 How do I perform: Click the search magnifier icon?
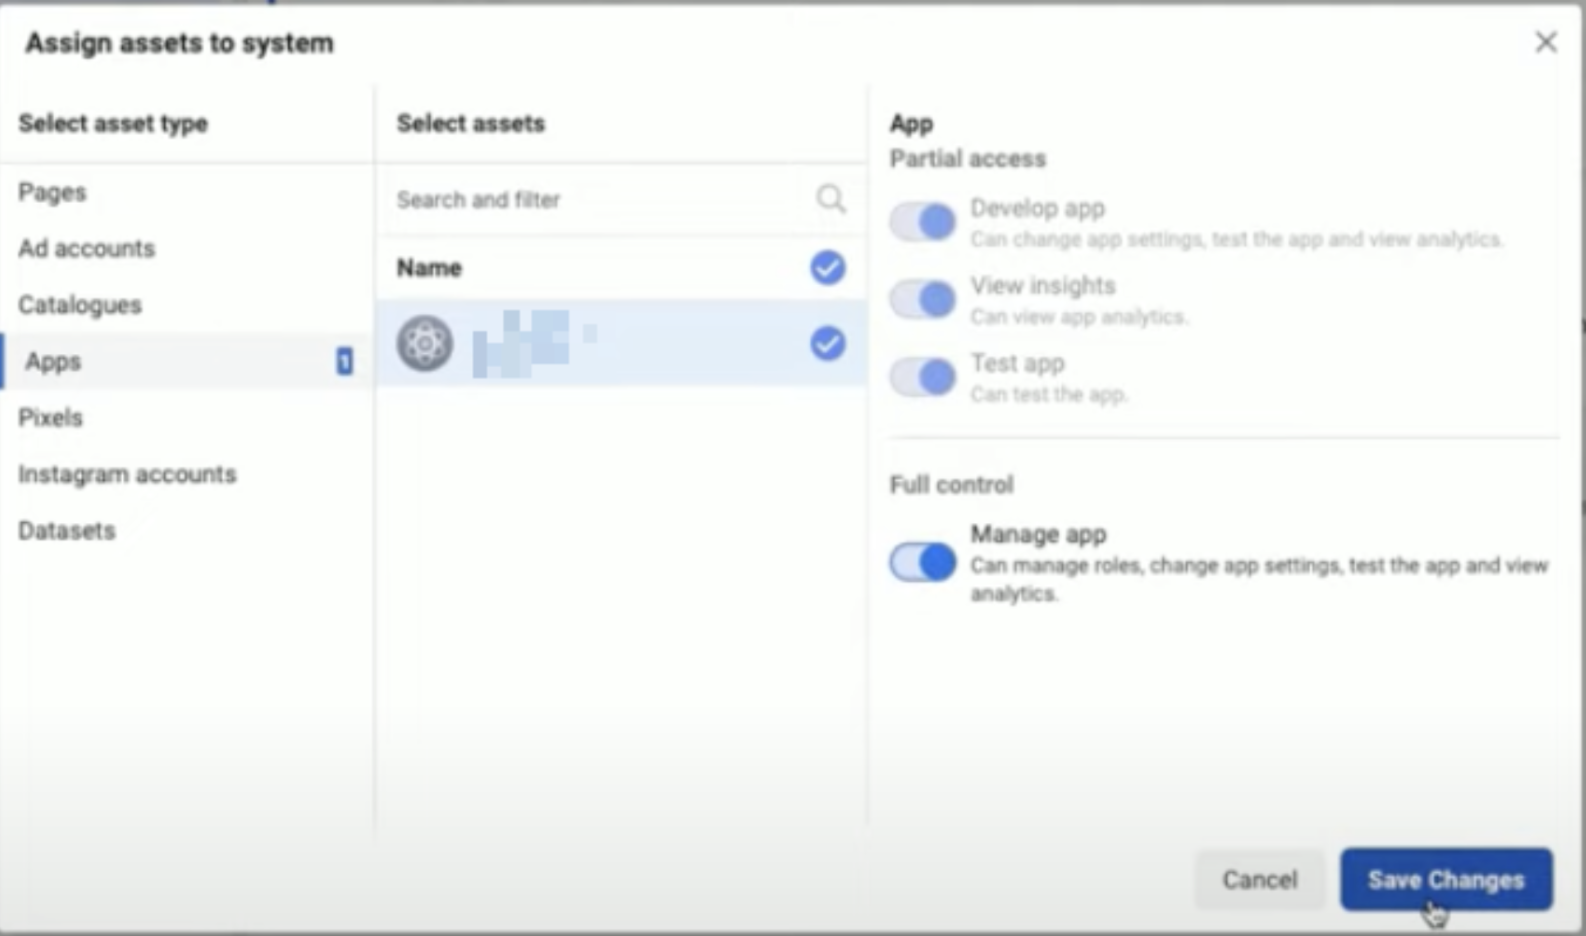point(830,199)
